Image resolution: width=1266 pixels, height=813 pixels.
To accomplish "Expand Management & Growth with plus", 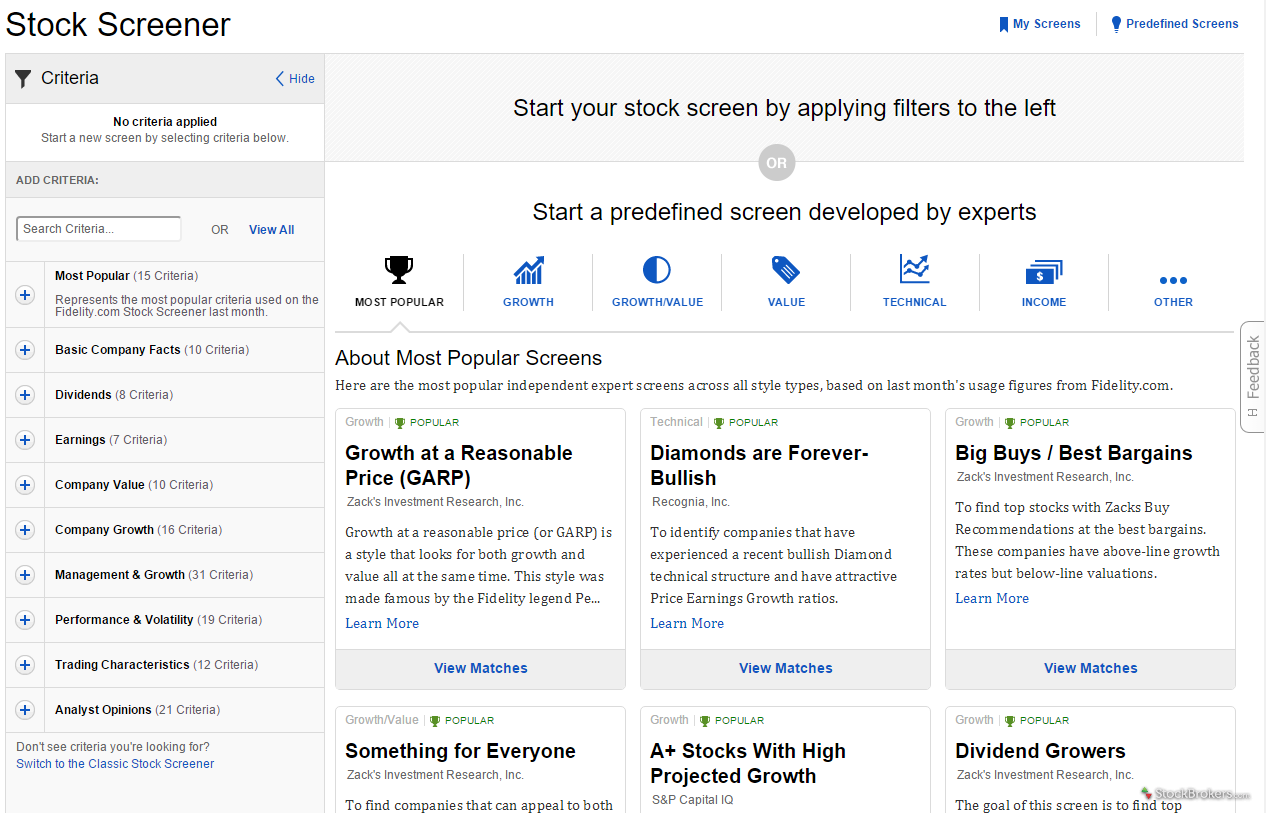I will click(25, 575).
